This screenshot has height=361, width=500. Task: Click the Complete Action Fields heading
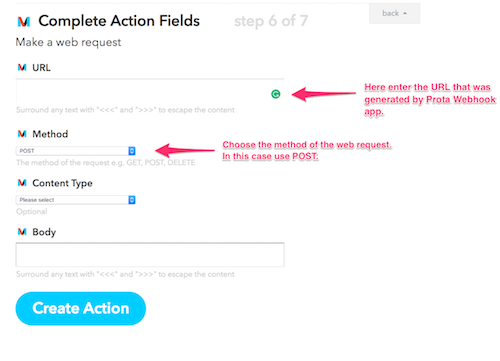[x=119, y=21]
